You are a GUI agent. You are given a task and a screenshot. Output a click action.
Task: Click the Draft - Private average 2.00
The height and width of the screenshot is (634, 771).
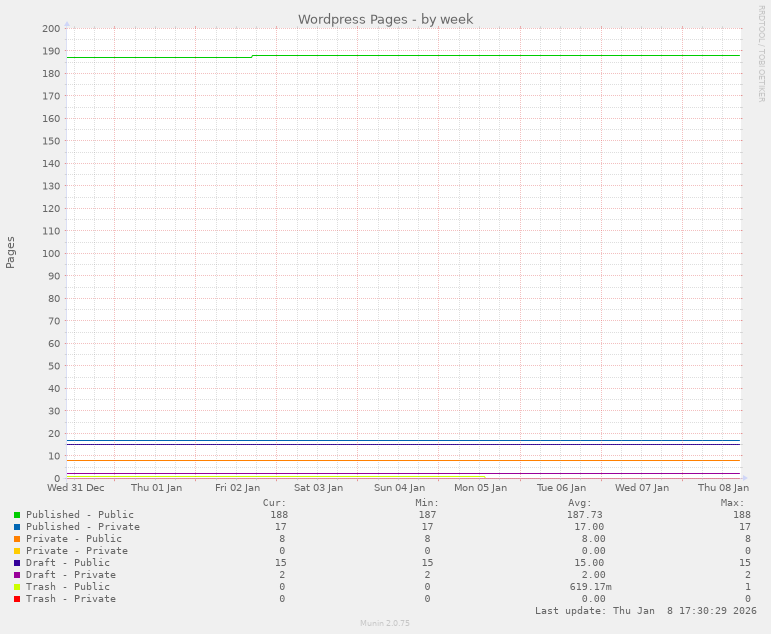click(593, 574)
